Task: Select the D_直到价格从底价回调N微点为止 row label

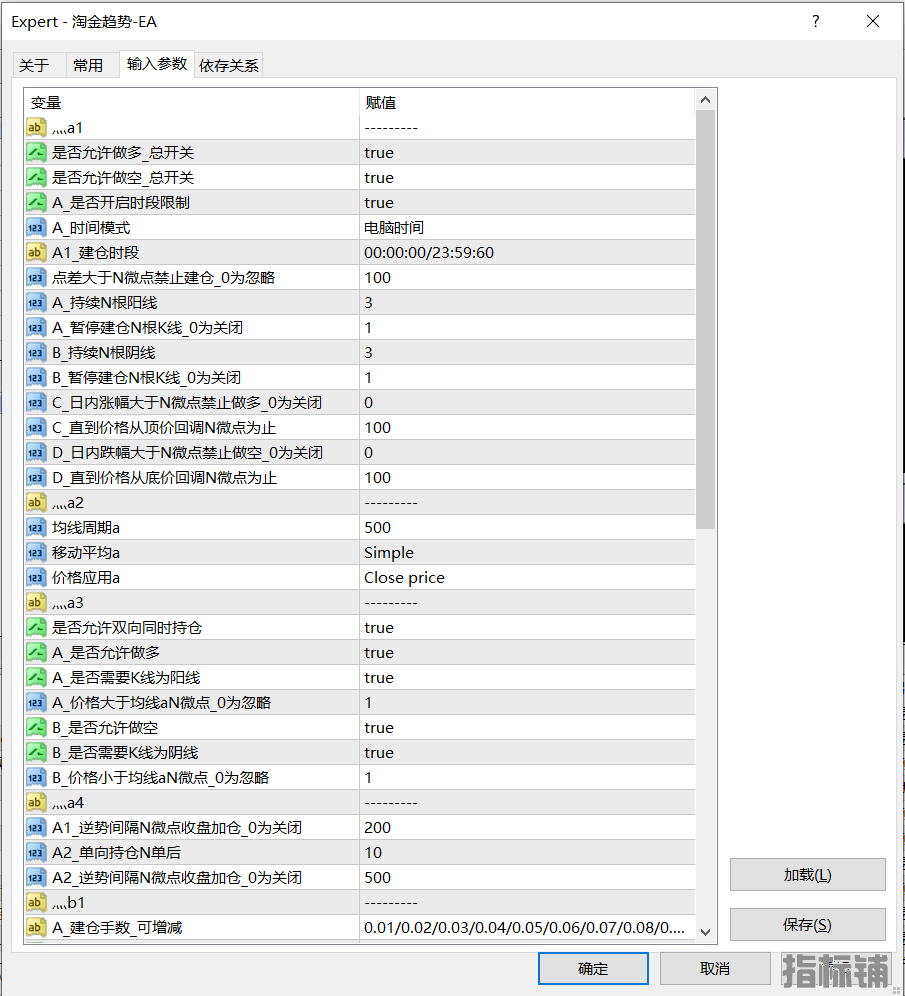Action: [164, 478]
